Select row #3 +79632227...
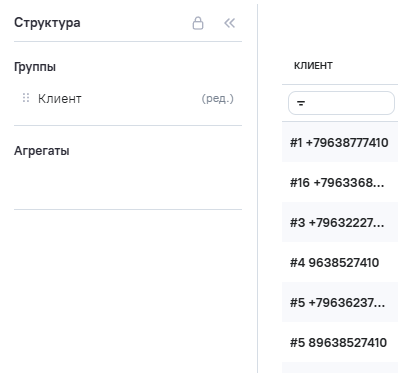398x373 pixels. pos(340,223)
